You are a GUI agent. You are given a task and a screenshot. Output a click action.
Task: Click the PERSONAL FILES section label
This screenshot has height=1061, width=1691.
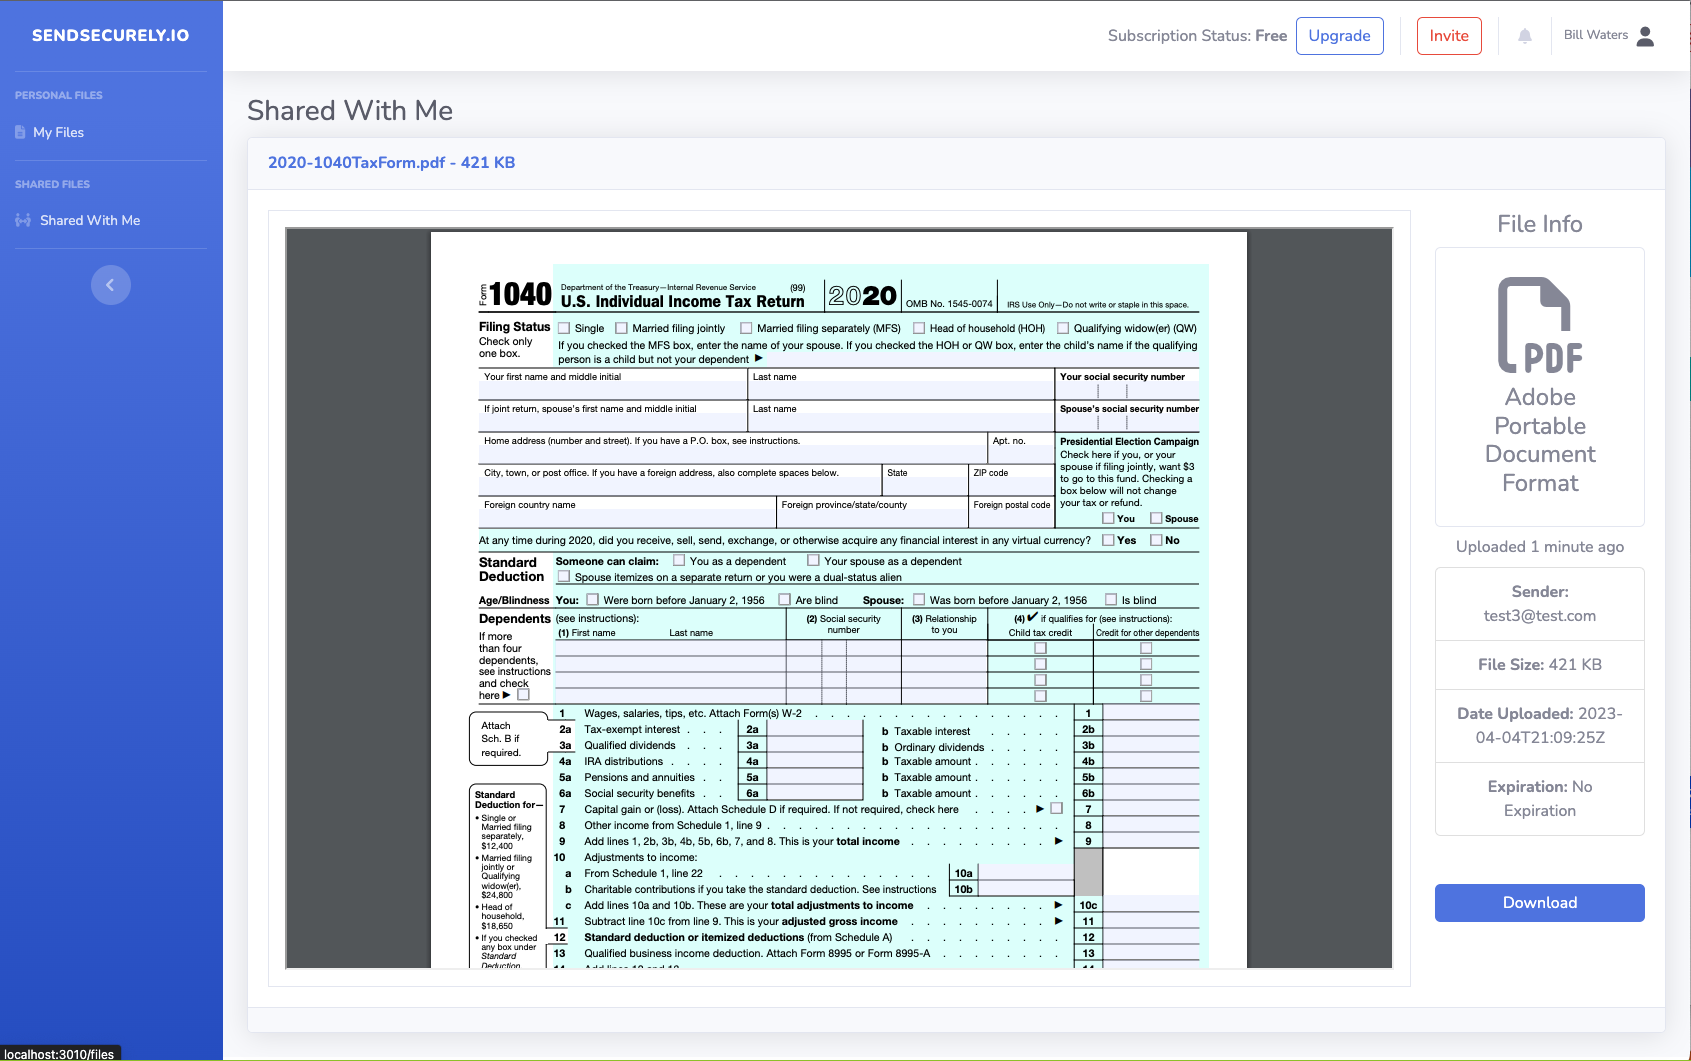(x=59, y=95)
